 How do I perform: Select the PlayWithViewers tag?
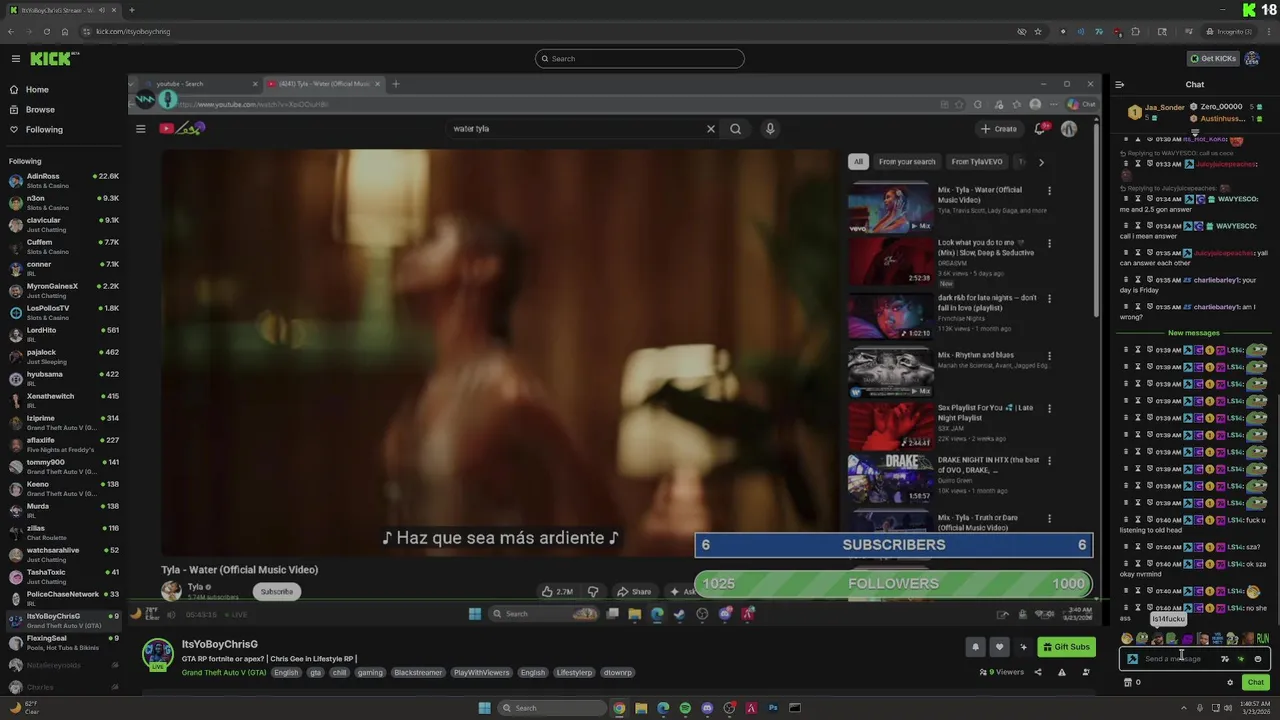pyautogui.click(x=481, y=673)
